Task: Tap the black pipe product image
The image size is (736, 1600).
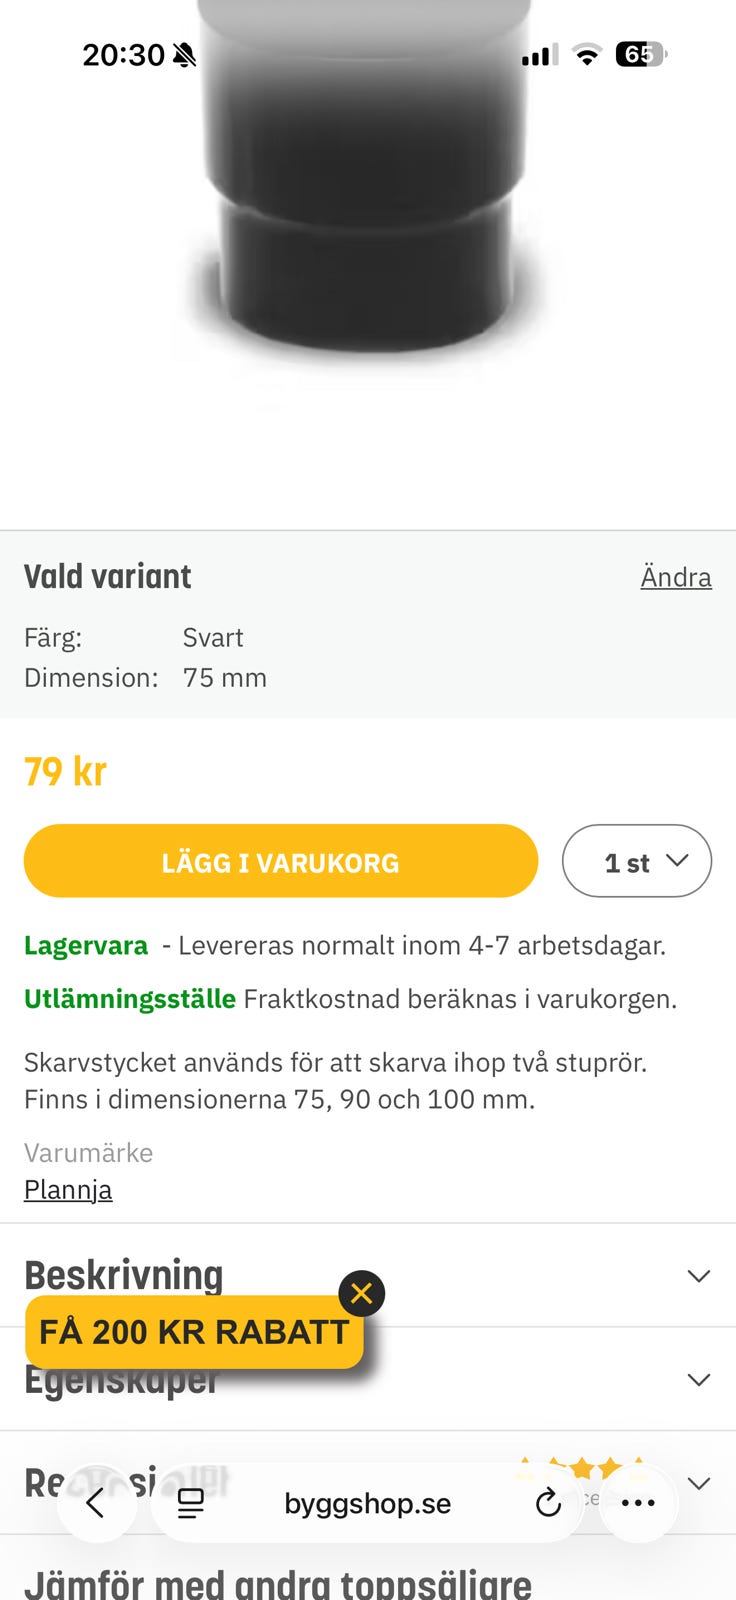Action: coord(365,200)
